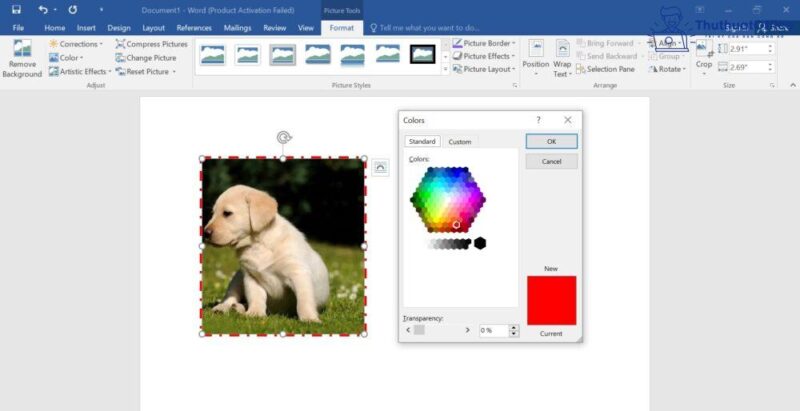800x411 pixels.
Task: Switch to the Mailings tab
Action: pyautogui.click(x=237, y=28)
